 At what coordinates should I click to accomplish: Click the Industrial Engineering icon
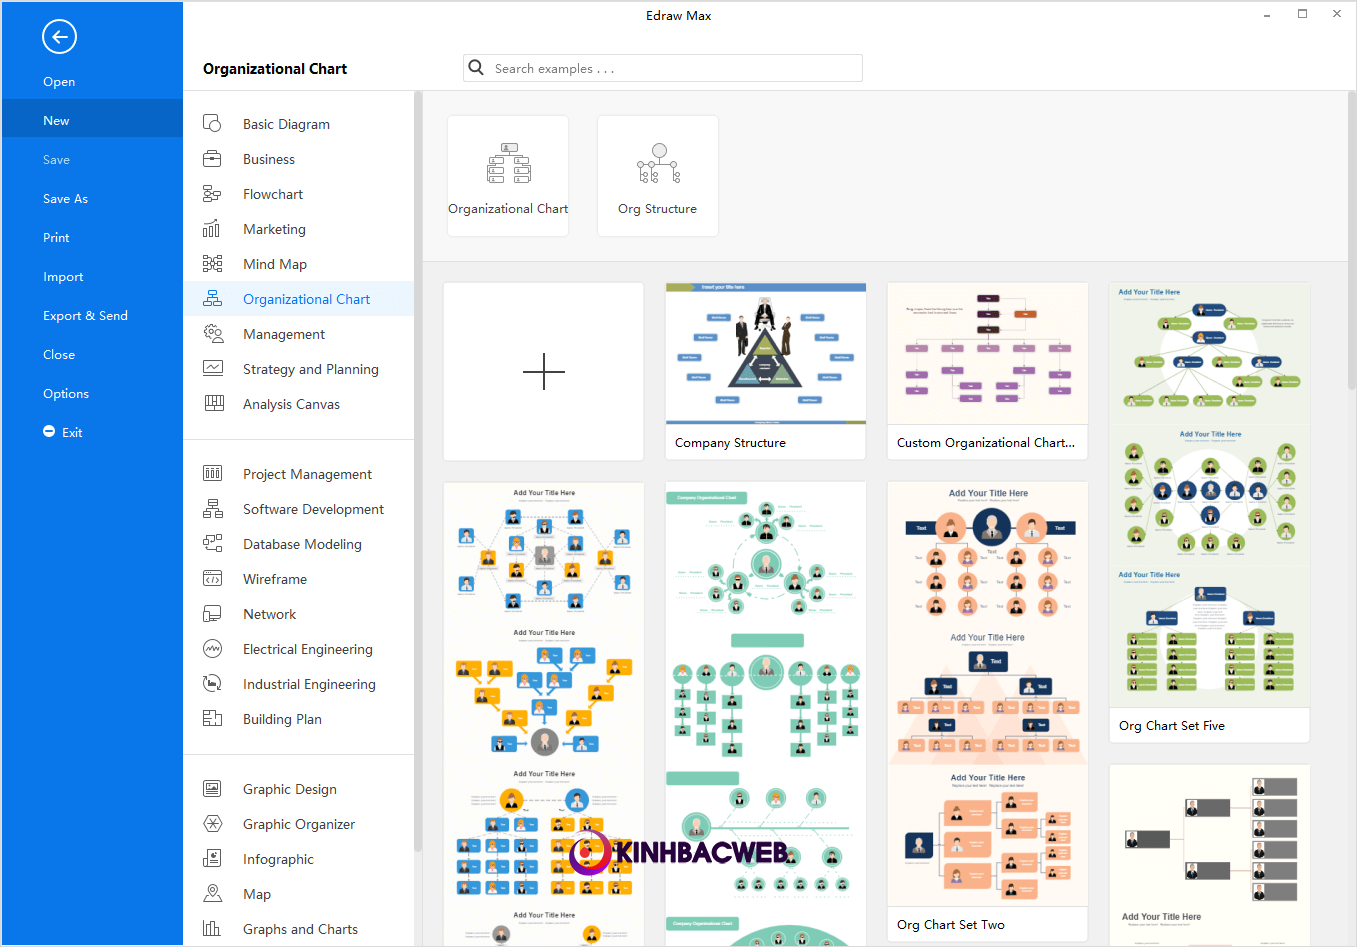[212, 683]
